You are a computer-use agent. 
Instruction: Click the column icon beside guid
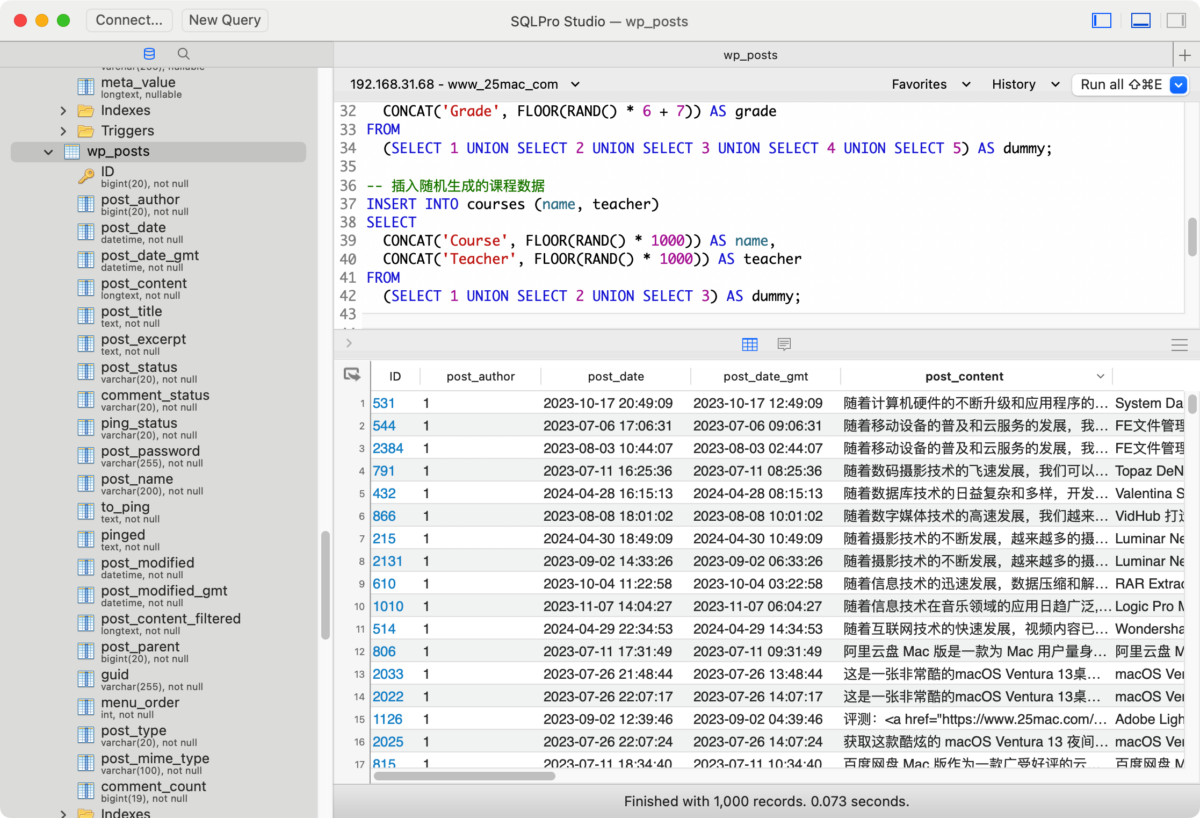click(x=86, y=680)
